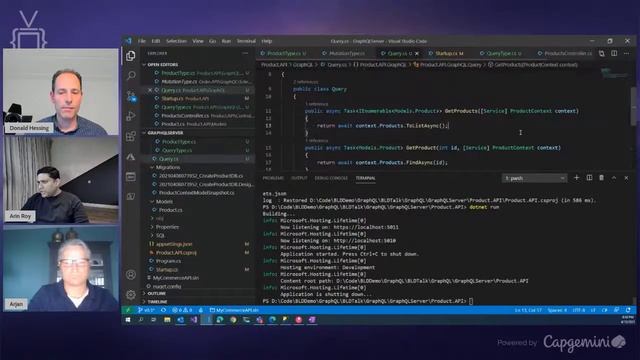The height and width of the screenshot is (360, 640).
Task: Click the git branch indicator in status bar
Action: [x=146, y=310]
